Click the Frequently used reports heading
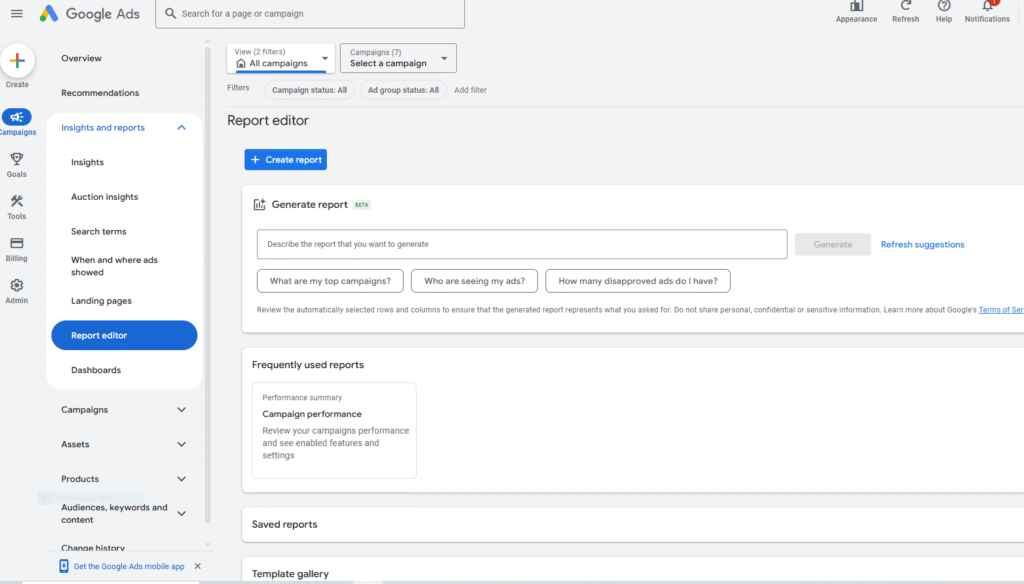Viewport: 1024px width, 584px height. pyautogui.click(x=308, y=365)
